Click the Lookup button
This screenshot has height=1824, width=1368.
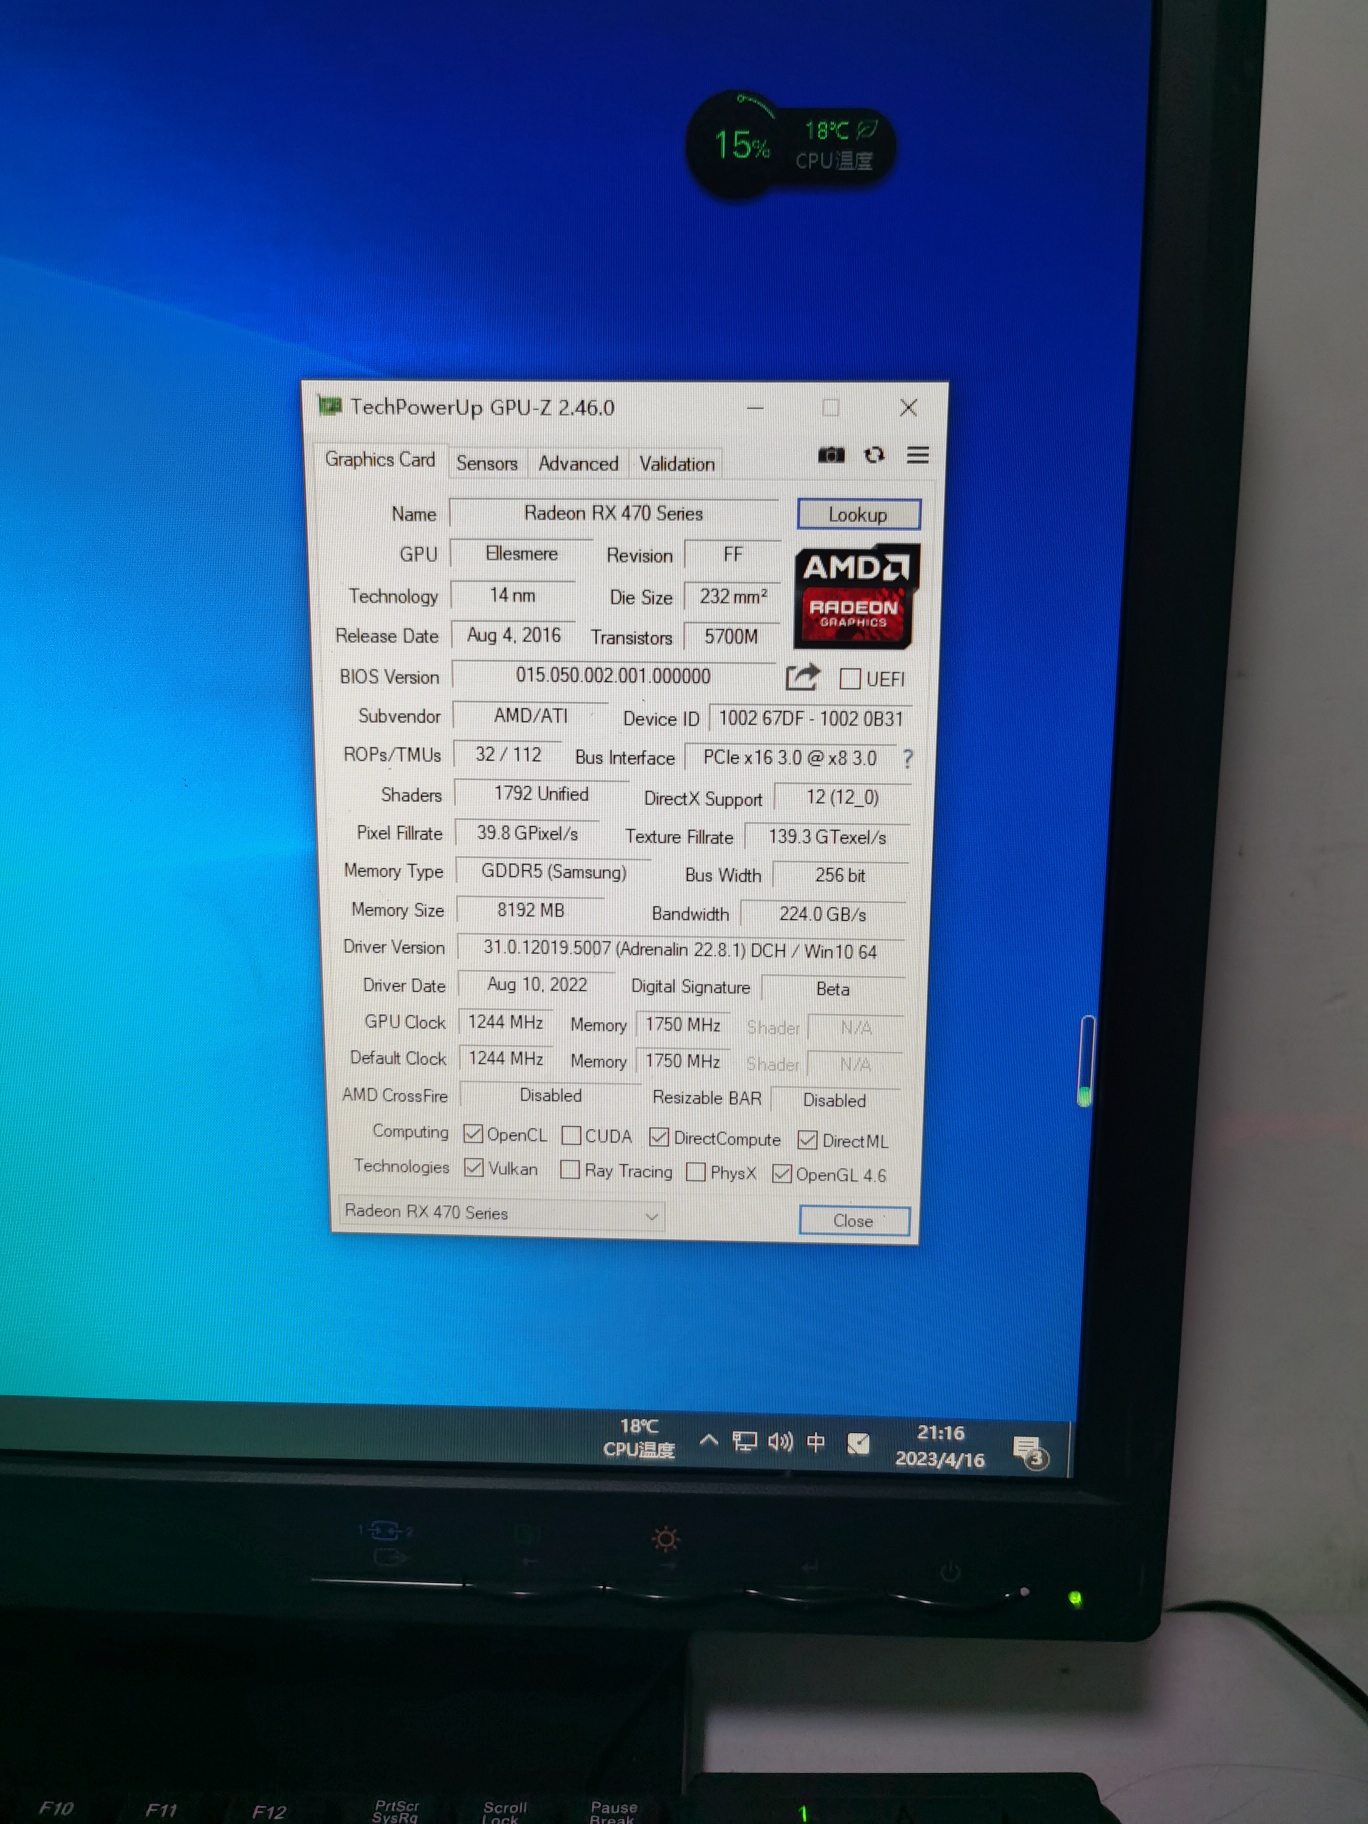click(x=858, y=515)
